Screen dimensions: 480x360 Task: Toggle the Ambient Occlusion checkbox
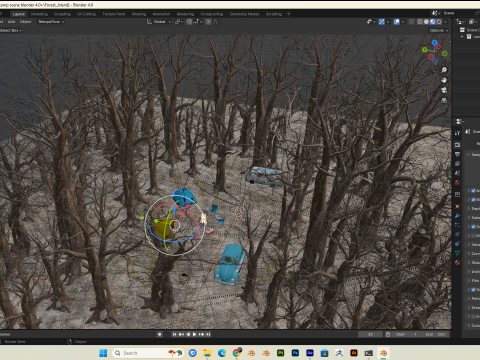click(473, 191)
